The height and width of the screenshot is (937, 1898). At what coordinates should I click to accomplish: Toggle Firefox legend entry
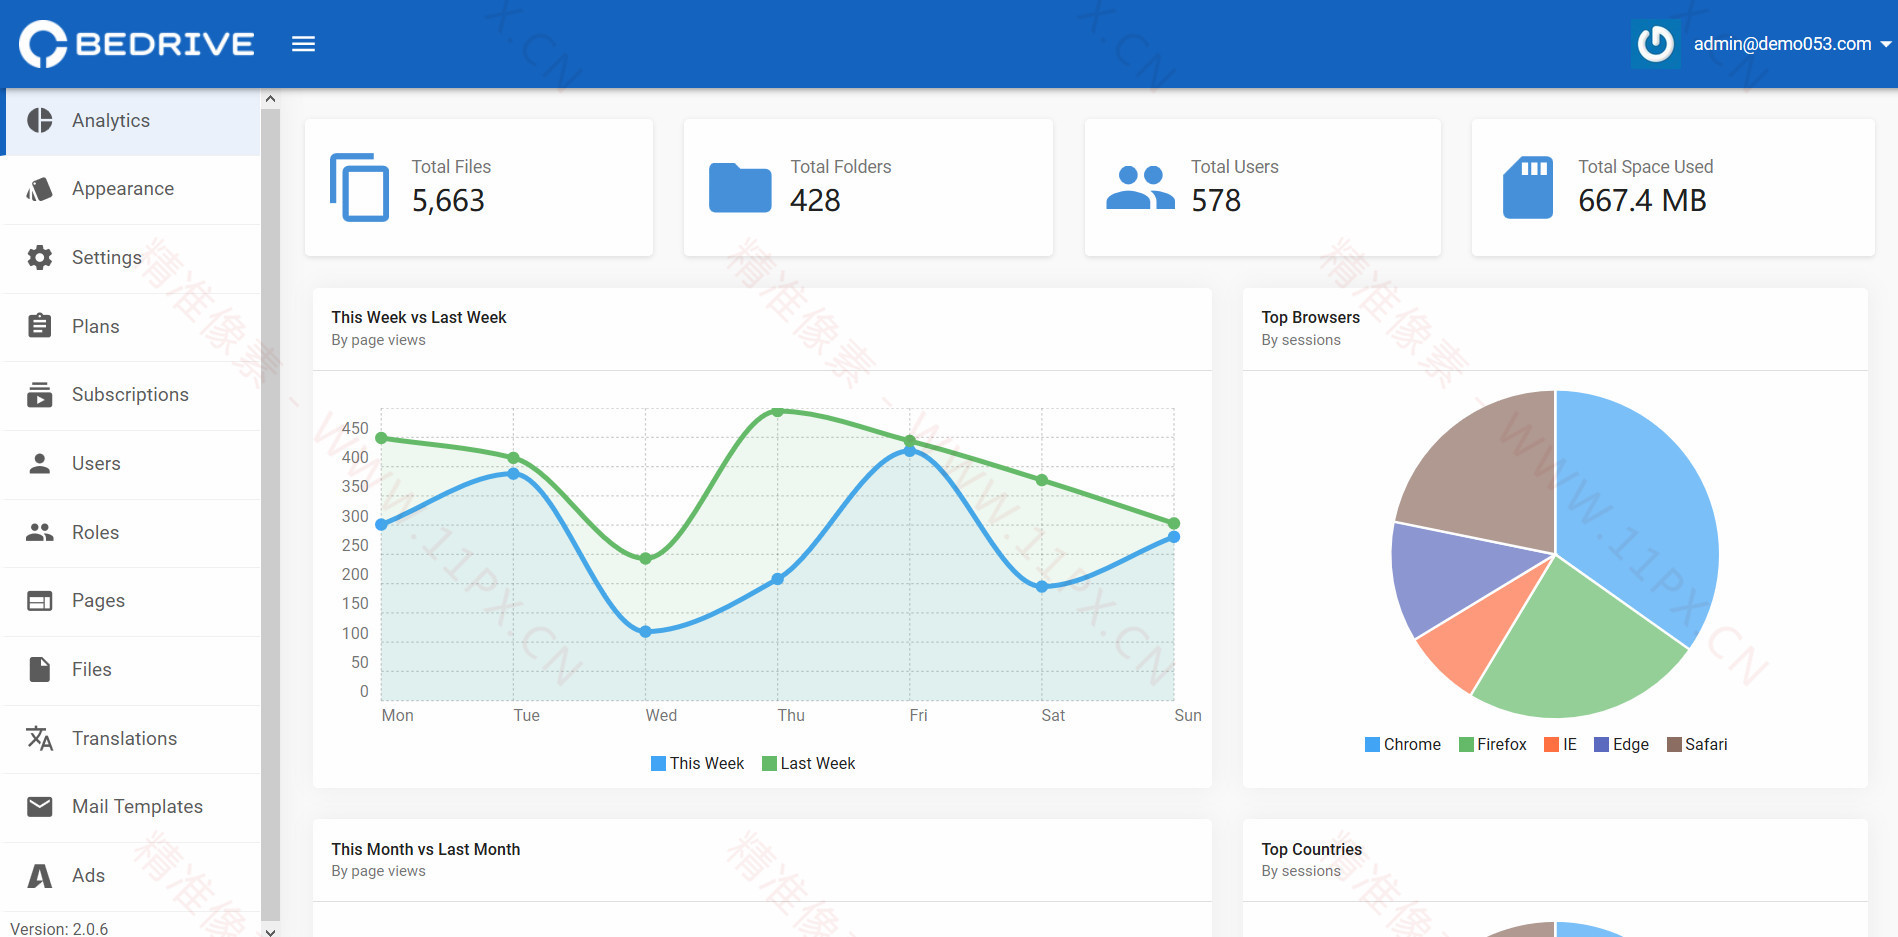coord(1492,745)
